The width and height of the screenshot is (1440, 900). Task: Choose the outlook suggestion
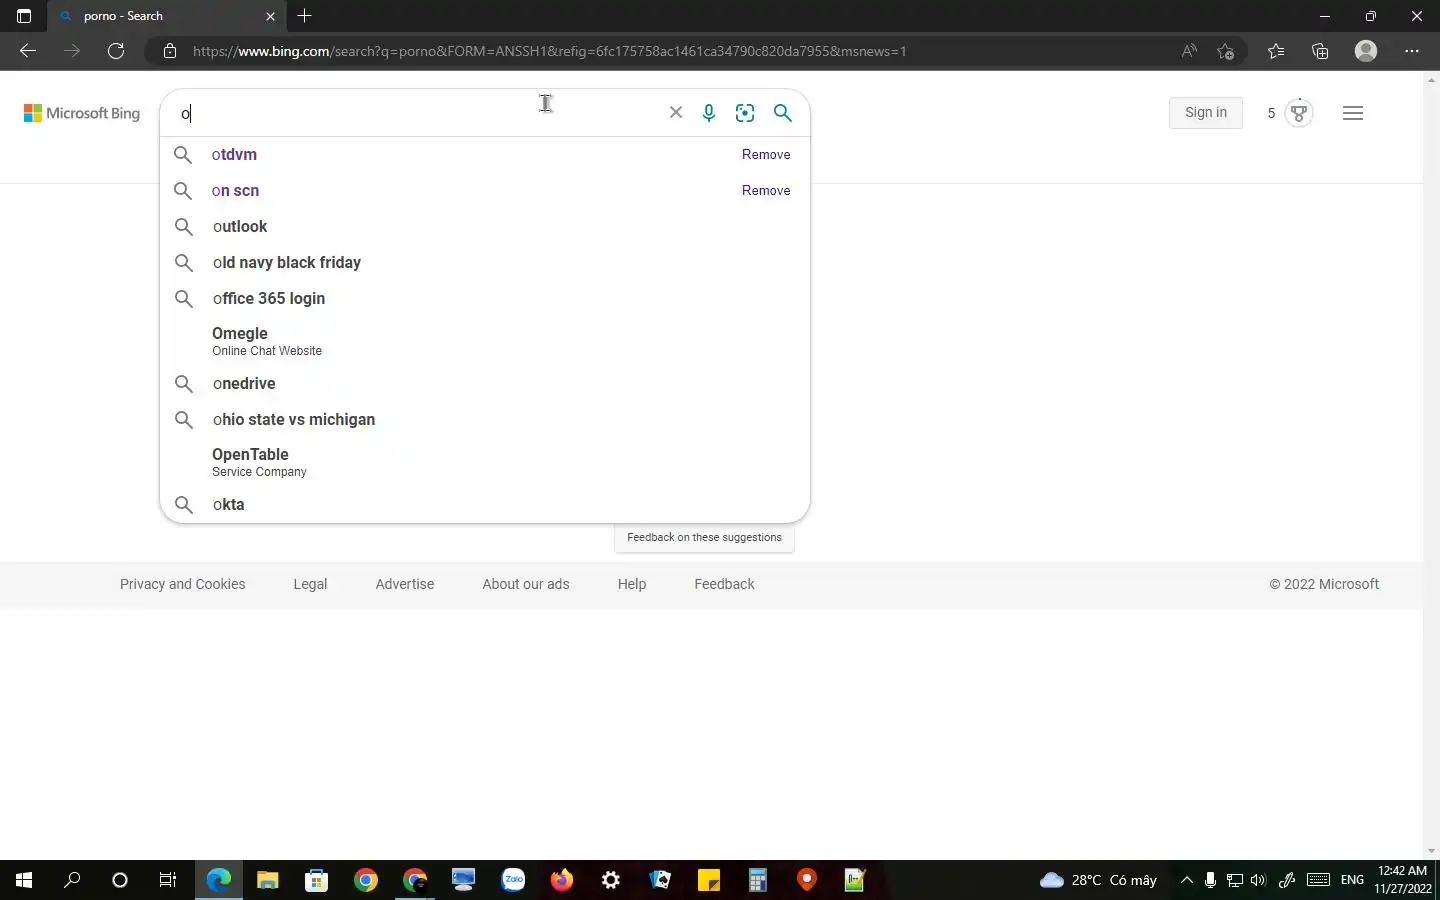(484, 226)
